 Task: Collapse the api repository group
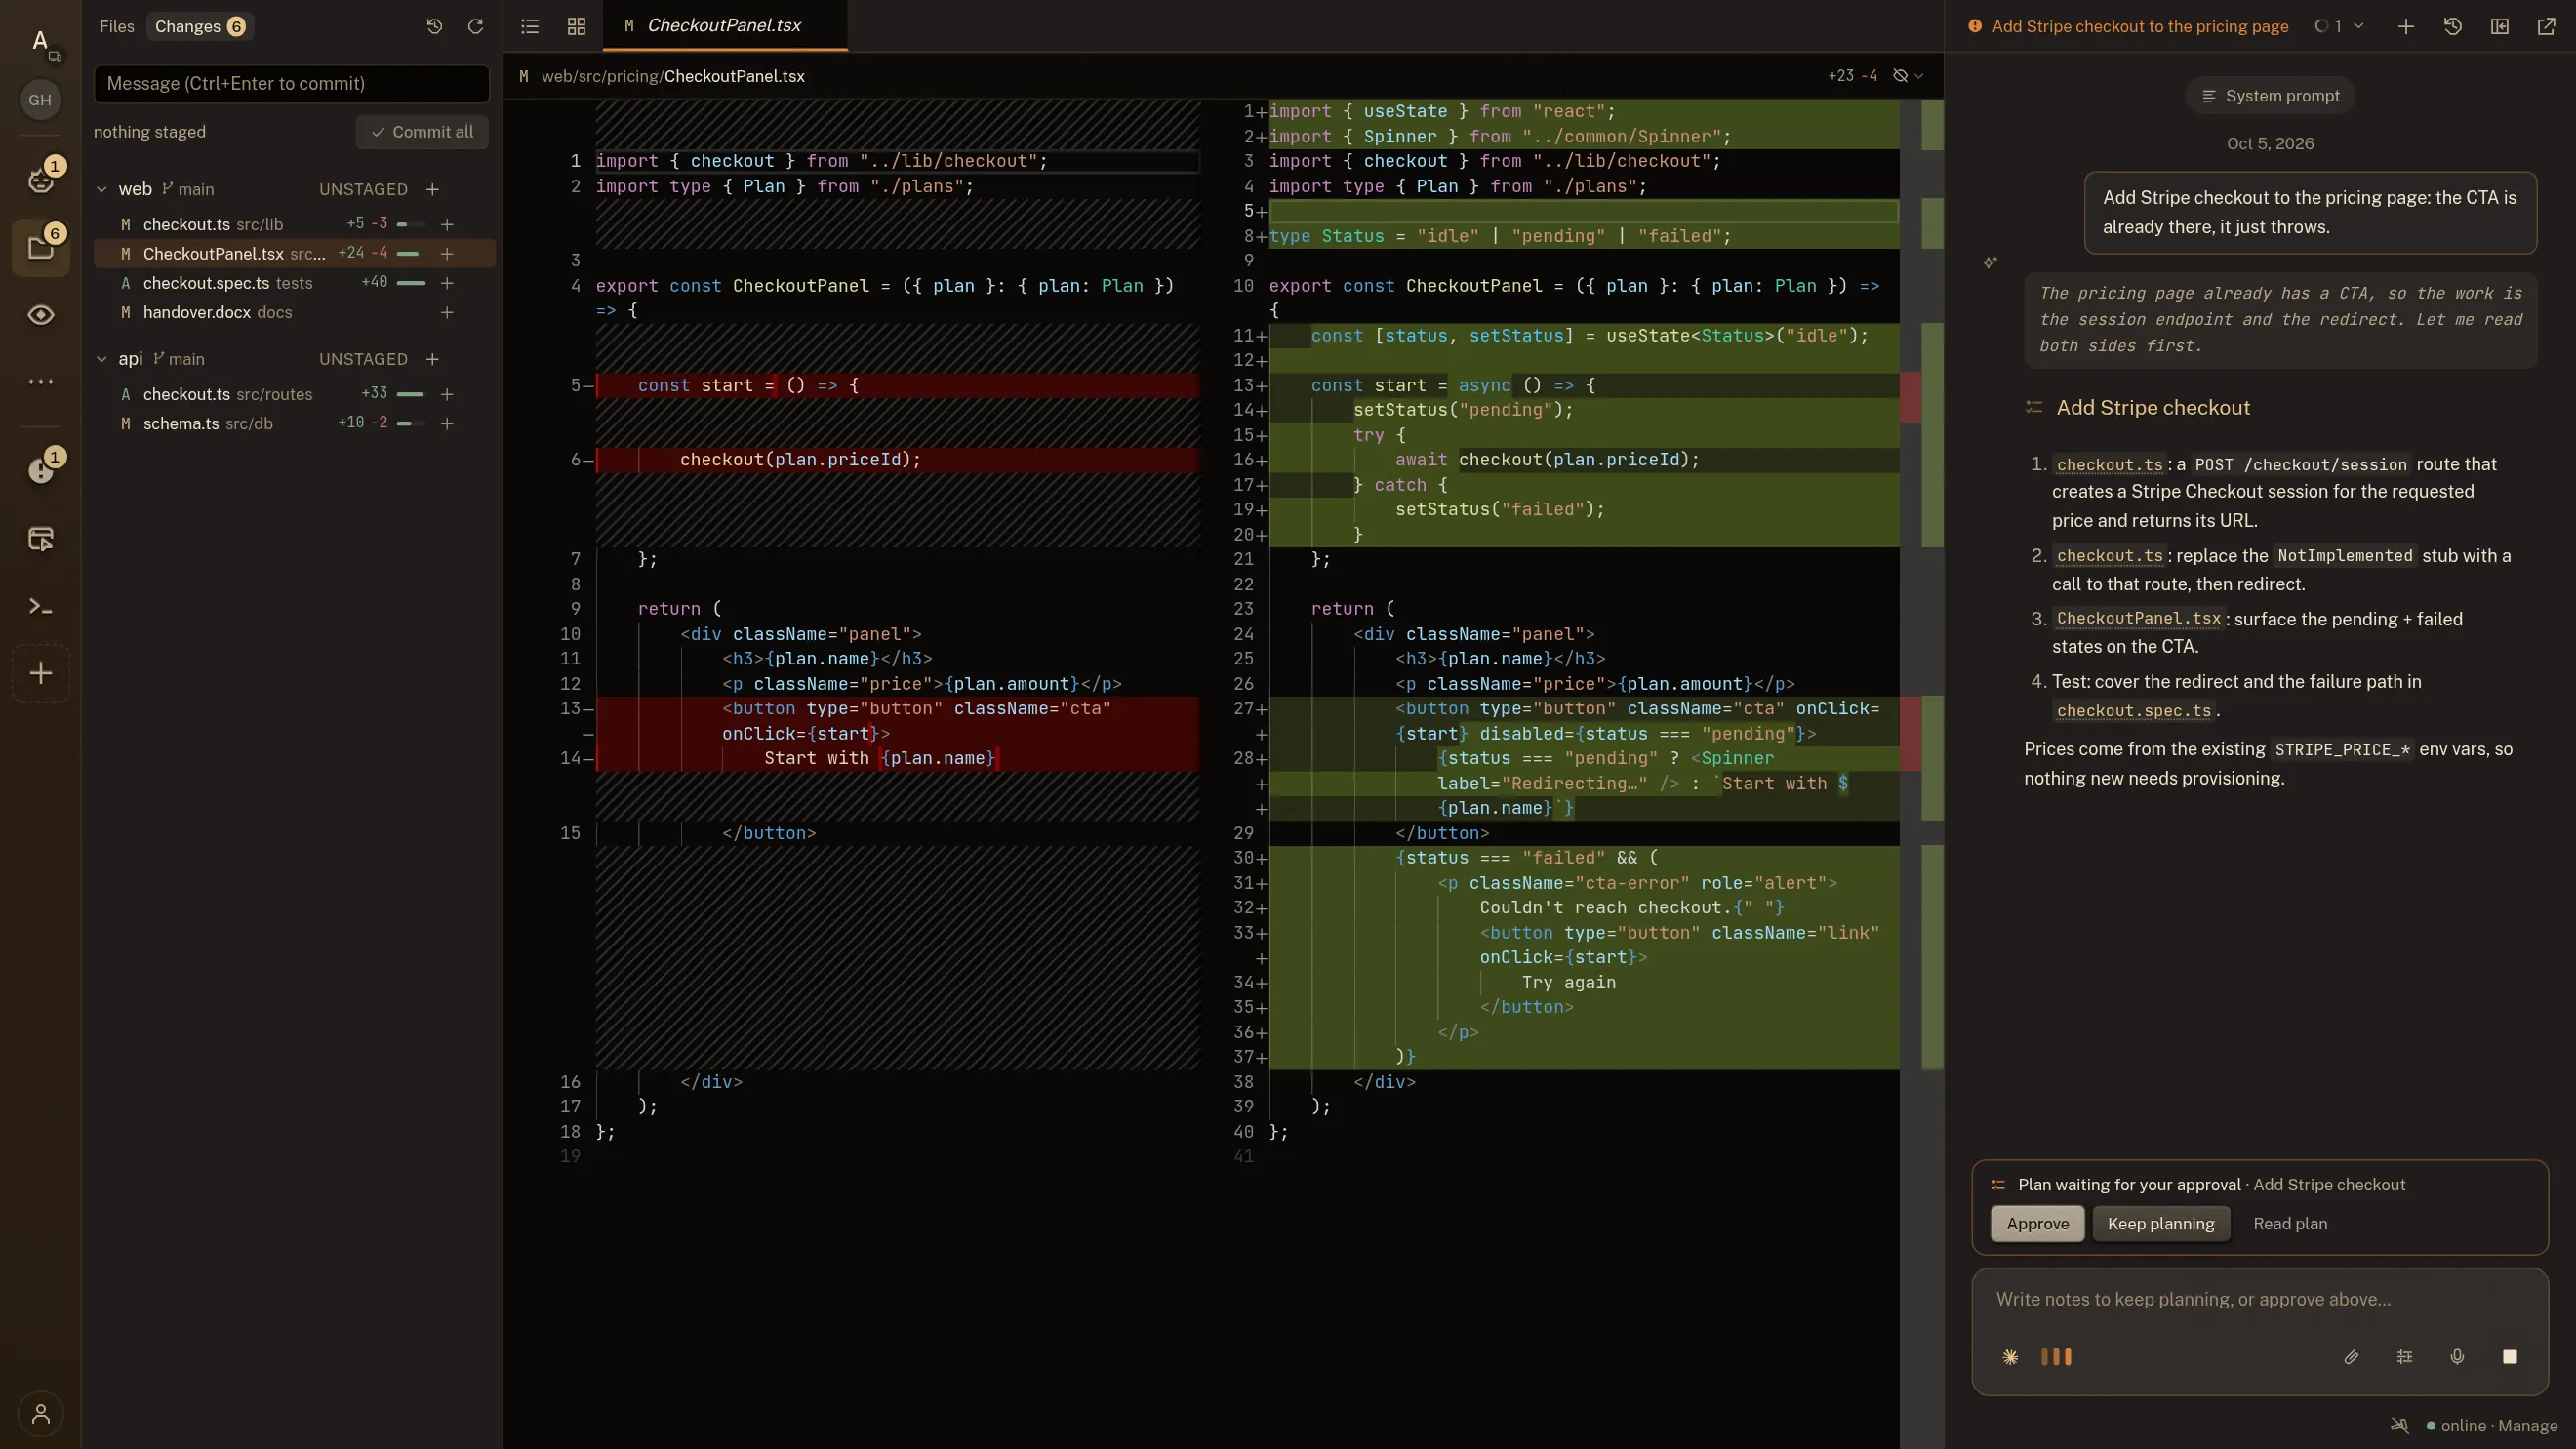pos(101,359)
